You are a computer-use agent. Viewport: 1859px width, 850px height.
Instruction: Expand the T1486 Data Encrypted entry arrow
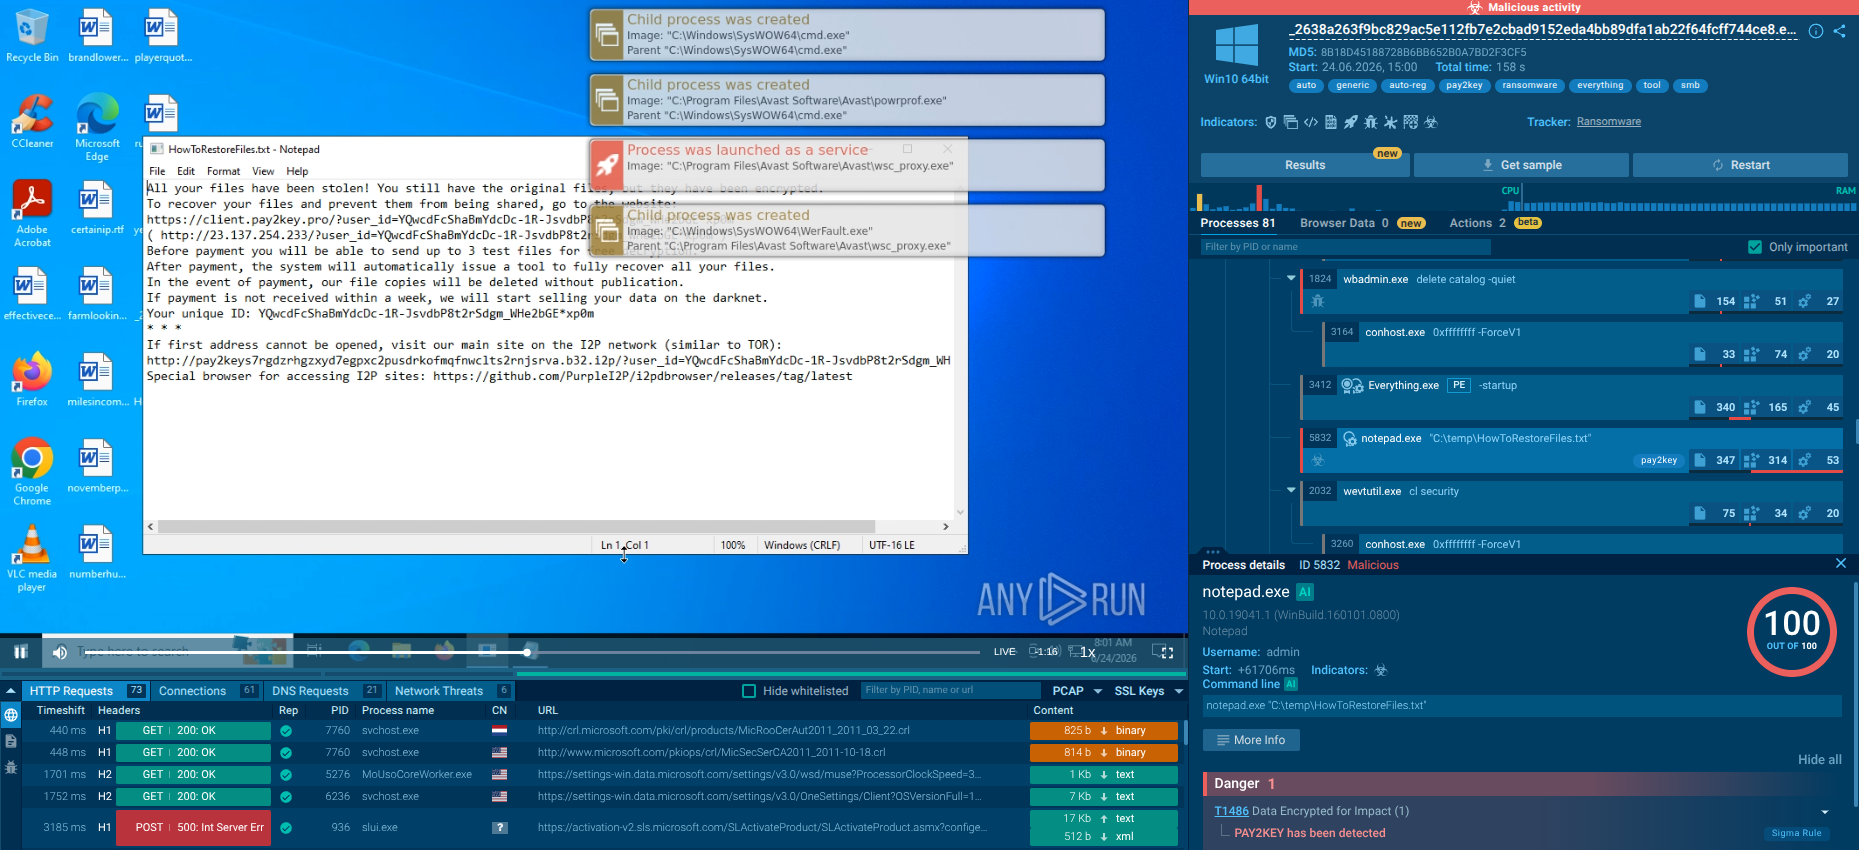point(1825,812)
